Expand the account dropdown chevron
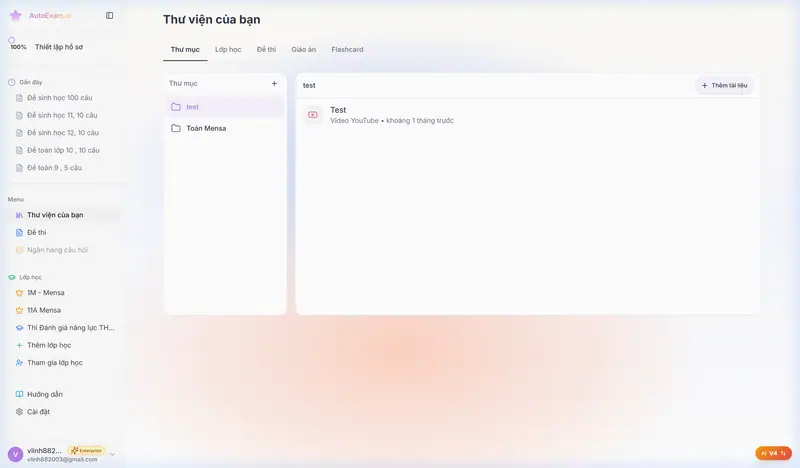 click(x=112, y=454)
